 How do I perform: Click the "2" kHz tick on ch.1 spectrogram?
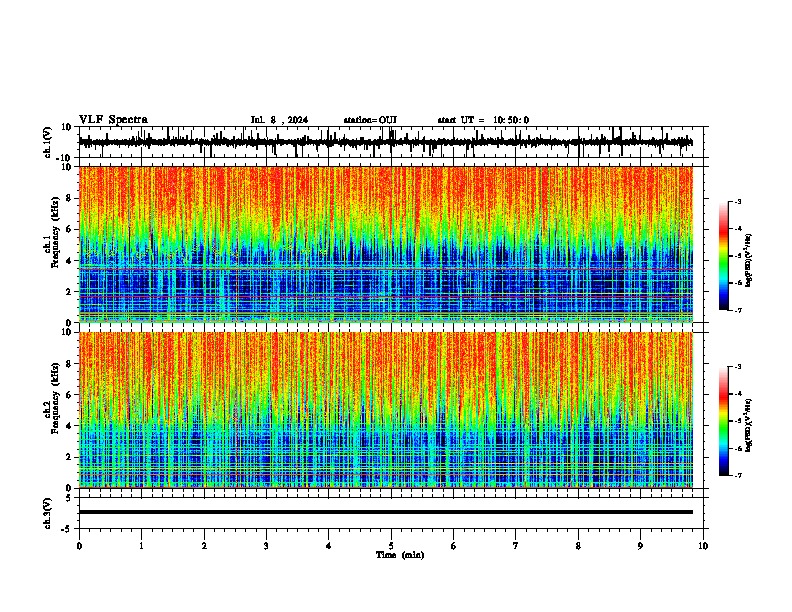69,292
